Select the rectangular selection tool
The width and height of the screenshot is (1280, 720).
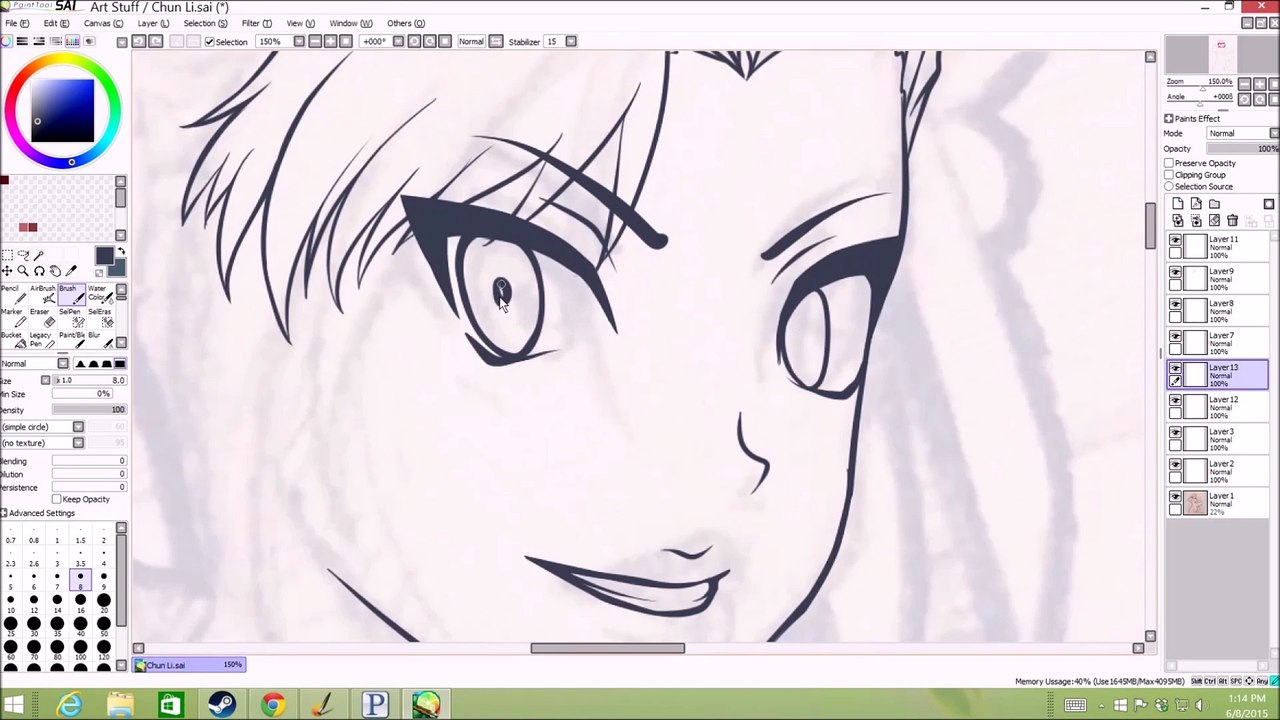pyautogui.click(x=7, y=255)
